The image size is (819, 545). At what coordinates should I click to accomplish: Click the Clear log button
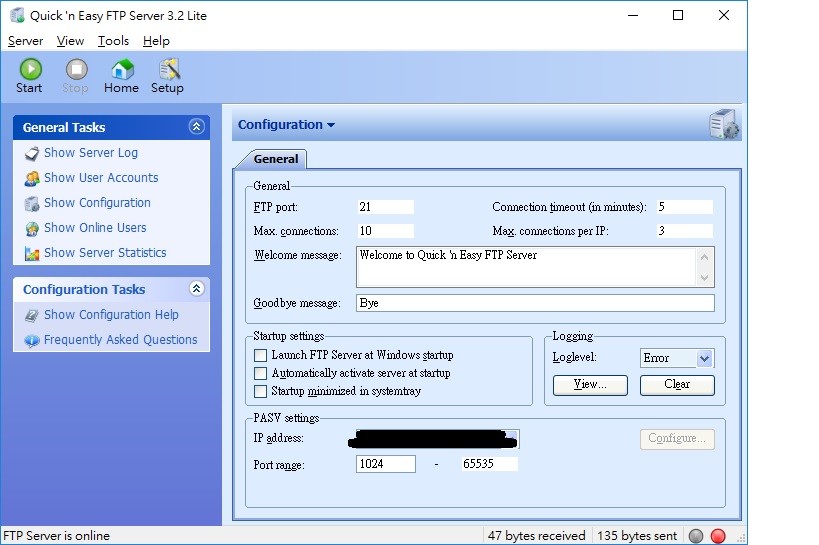tap(677, 385)
